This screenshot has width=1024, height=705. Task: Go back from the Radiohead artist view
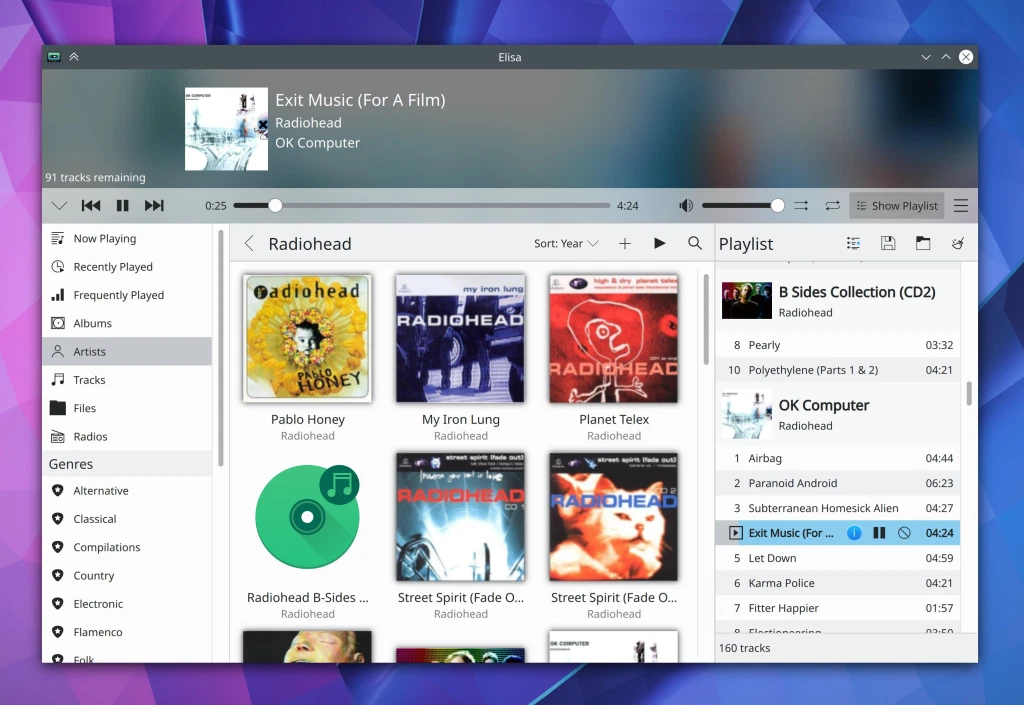(249, 243)
